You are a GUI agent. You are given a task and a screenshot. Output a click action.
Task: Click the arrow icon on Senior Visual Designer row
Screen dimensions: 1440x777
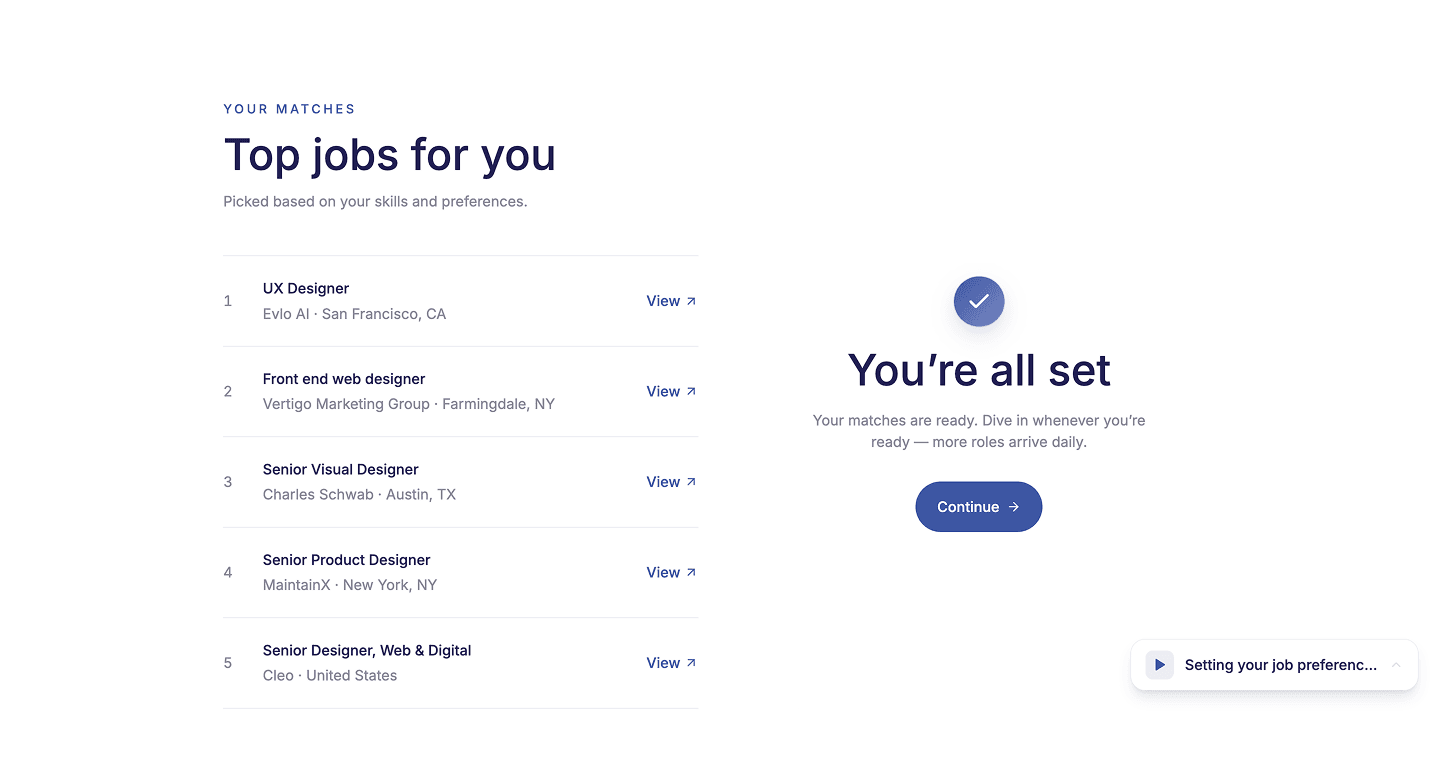(x=691, y=482)
